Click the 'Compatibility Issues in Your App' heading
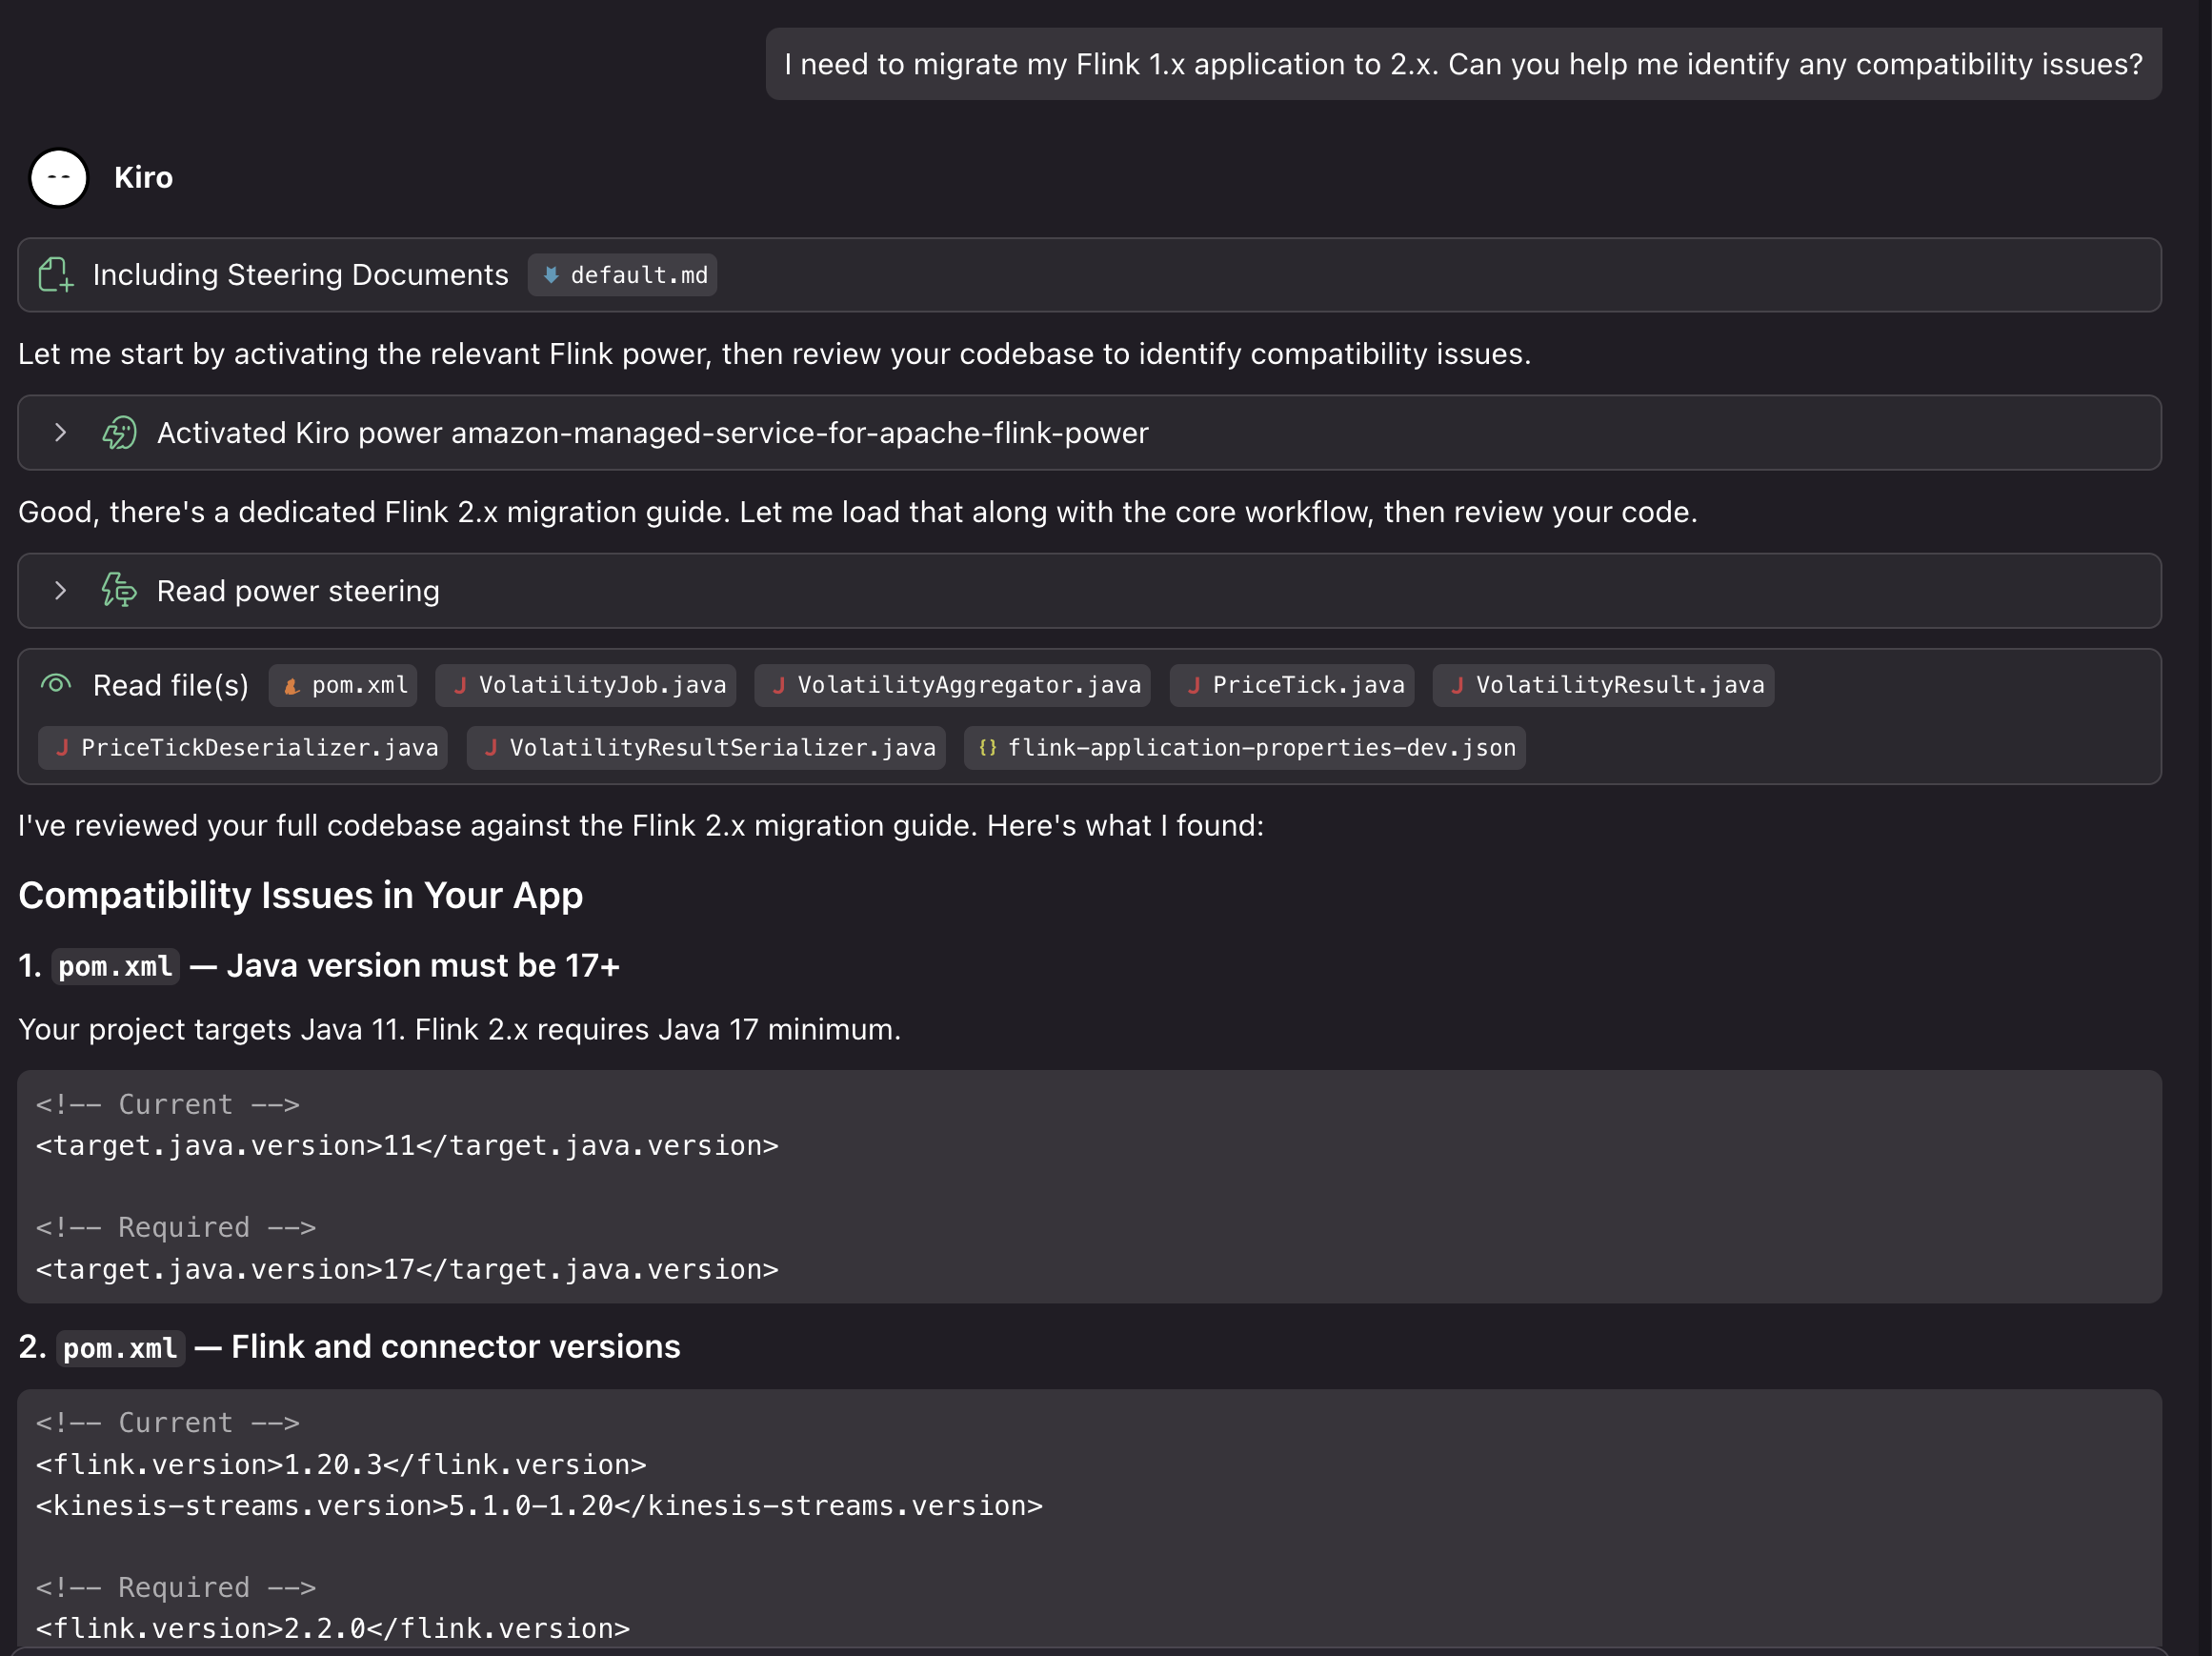Screen dimensions: 2212x1656 pyautogui.click(x=300, y=896)
